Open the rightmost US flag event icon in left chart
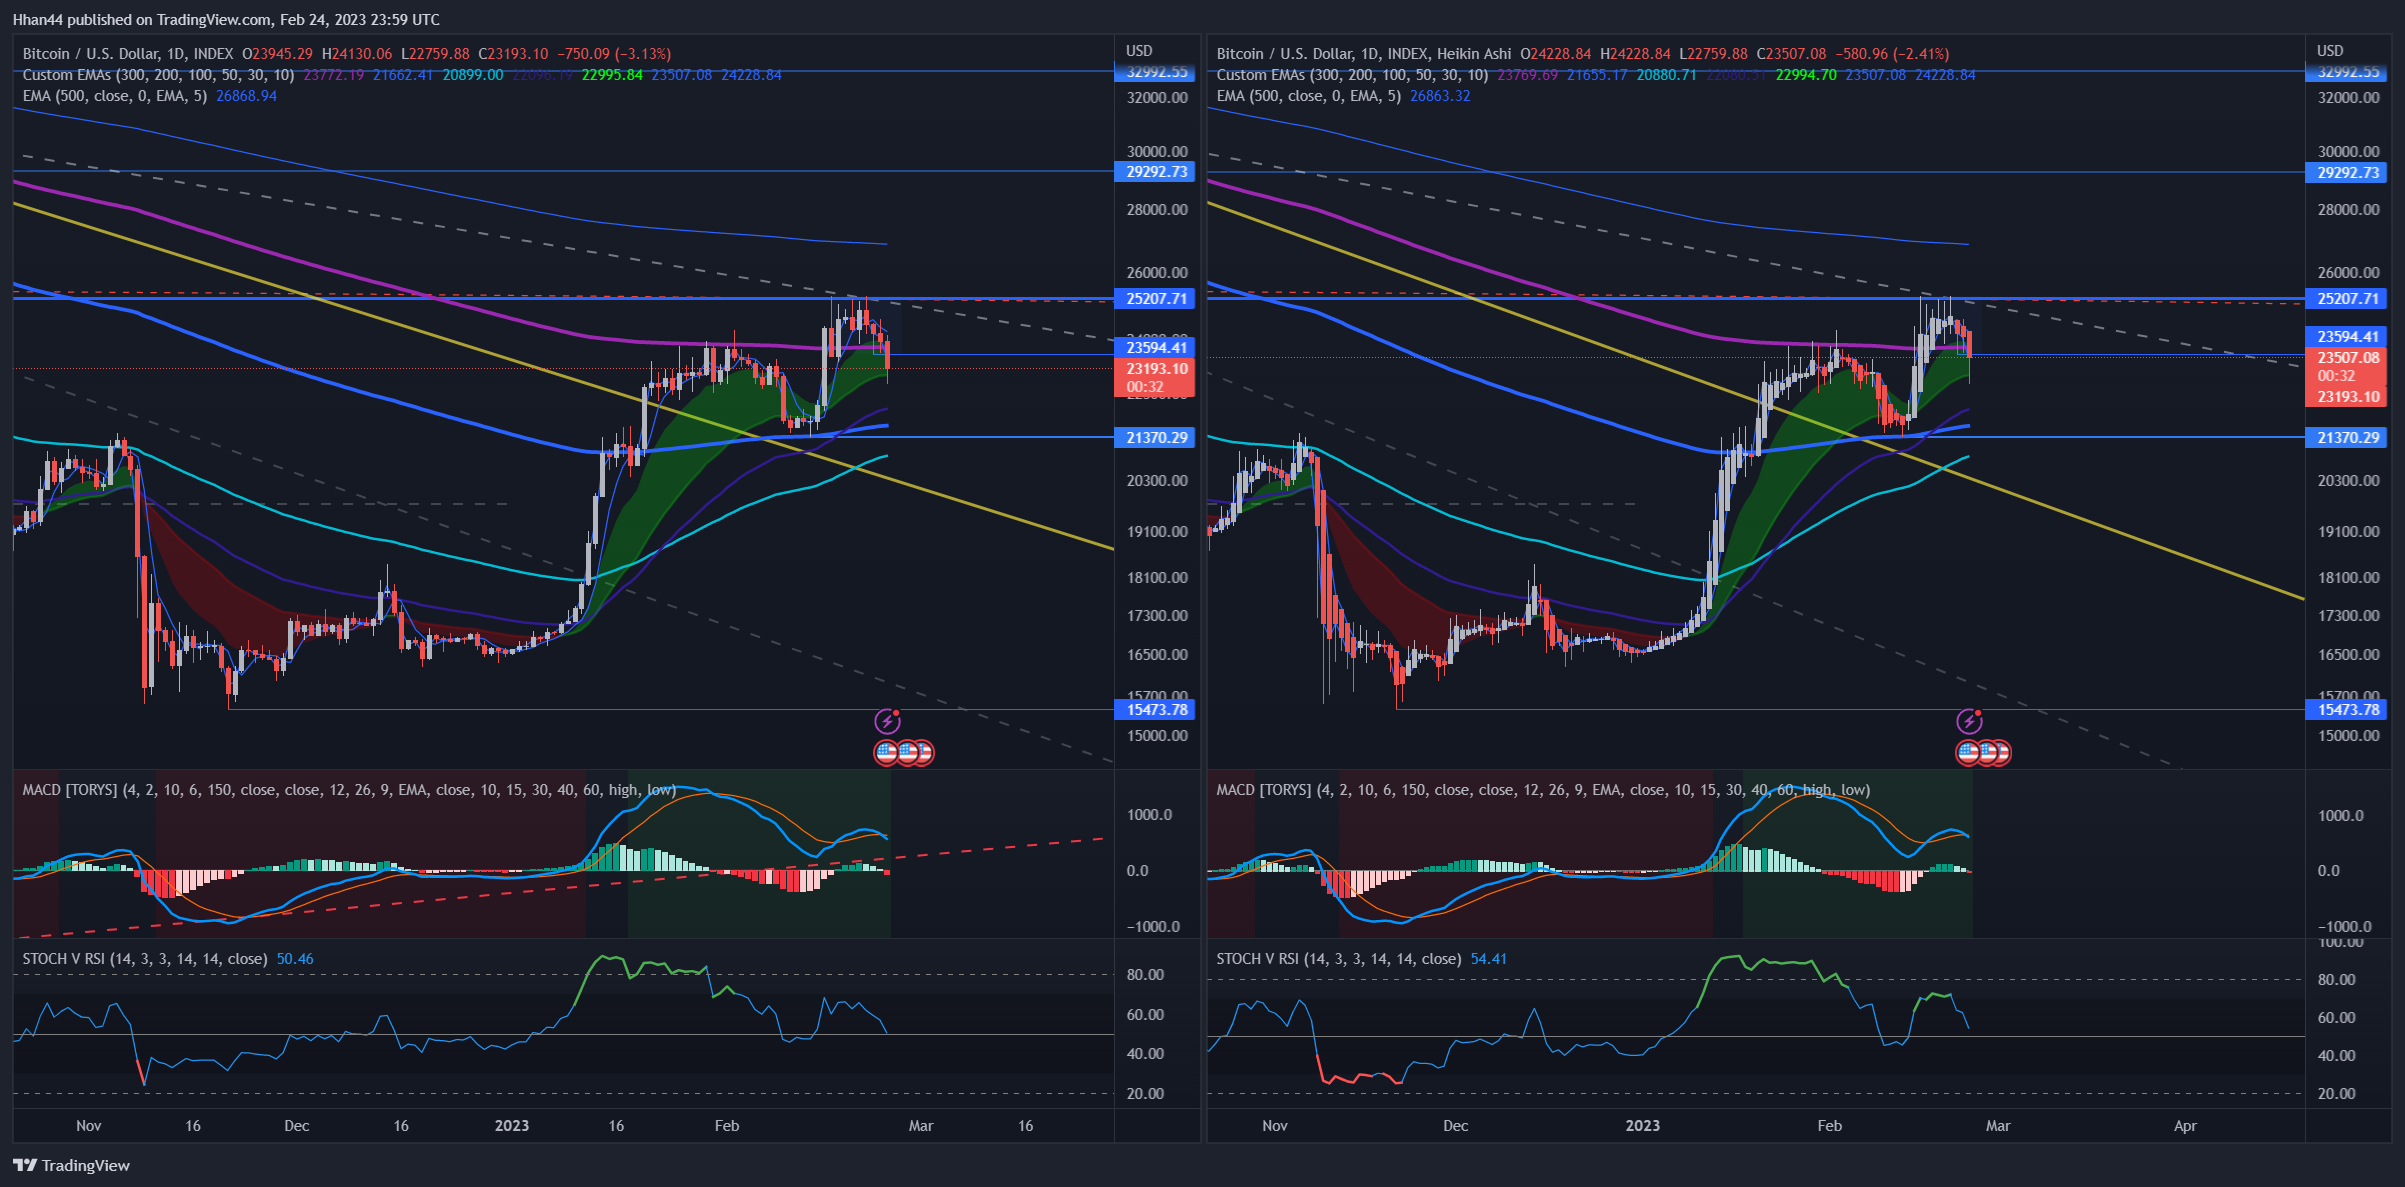2405x1187 pixels. click(922, 752)
